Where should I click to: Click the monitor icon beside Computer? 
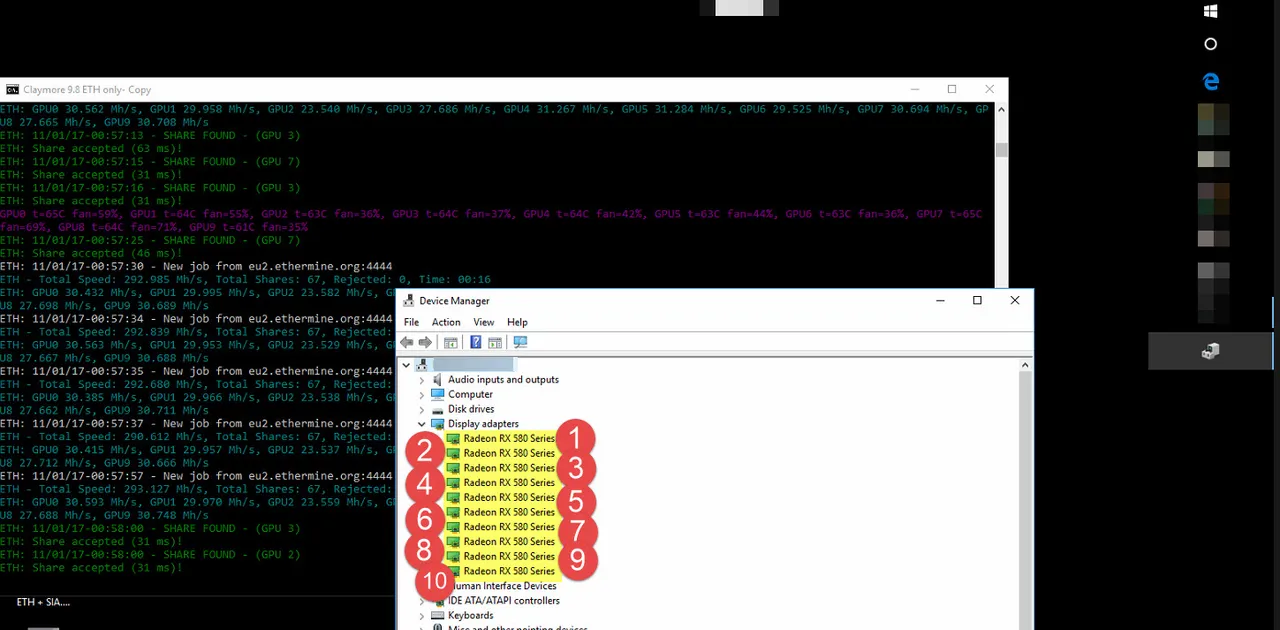[437, 394]
